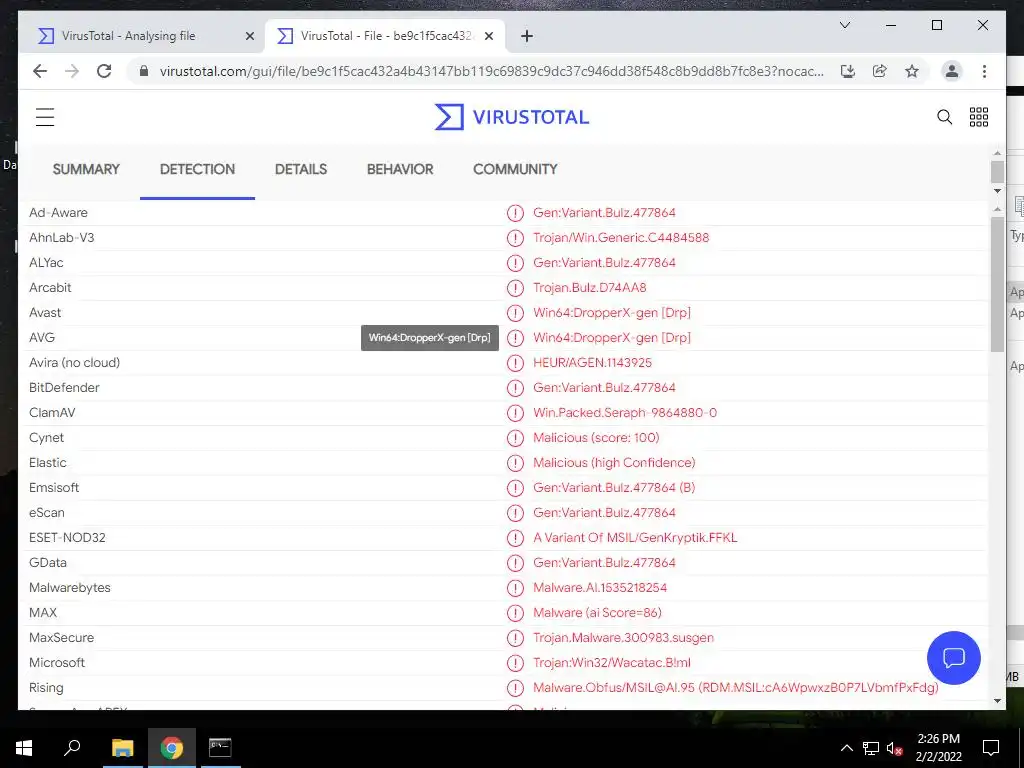Share this page via address bar icon

pos(880,71)
